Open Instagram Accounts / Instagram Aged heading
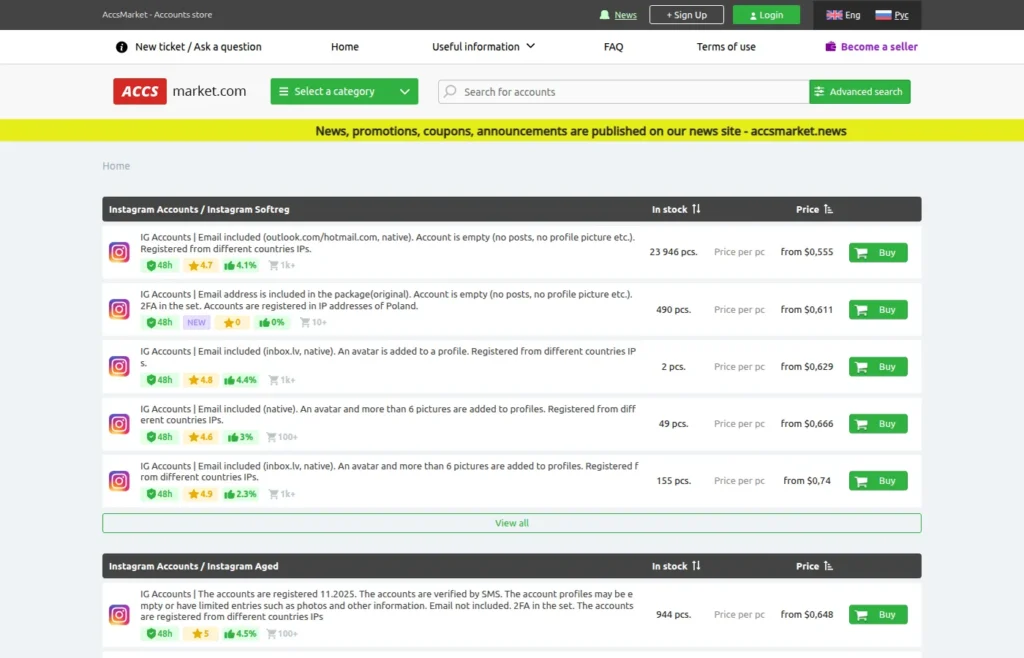The height and width of the screenshot is (658, 1024). (x=193, y=567)
